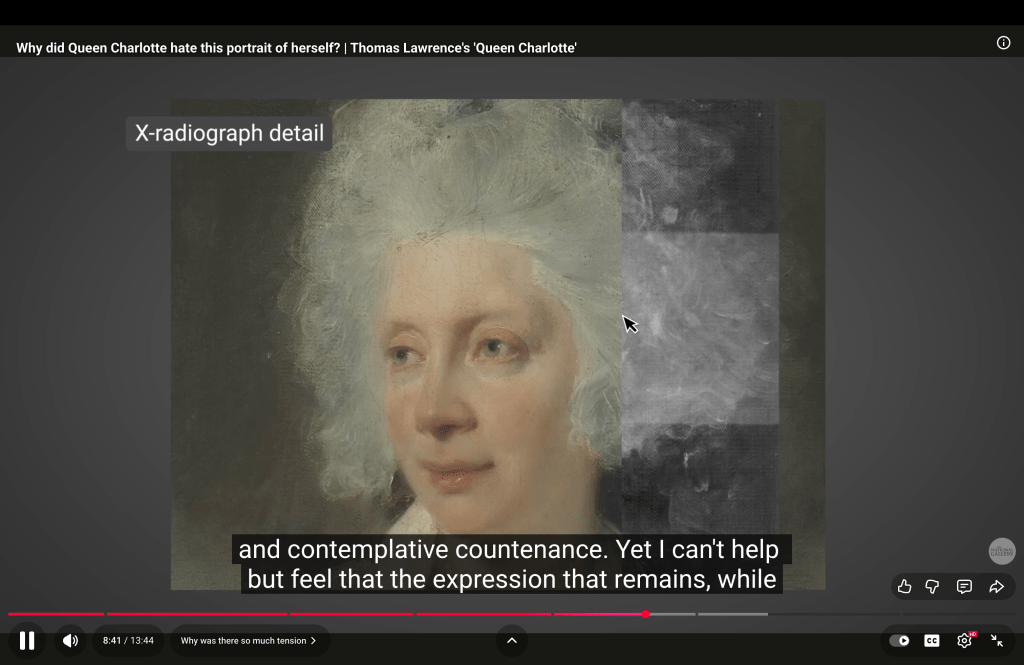Expand 'Why was there so much tension' chapter

click(x=248, y=640)
